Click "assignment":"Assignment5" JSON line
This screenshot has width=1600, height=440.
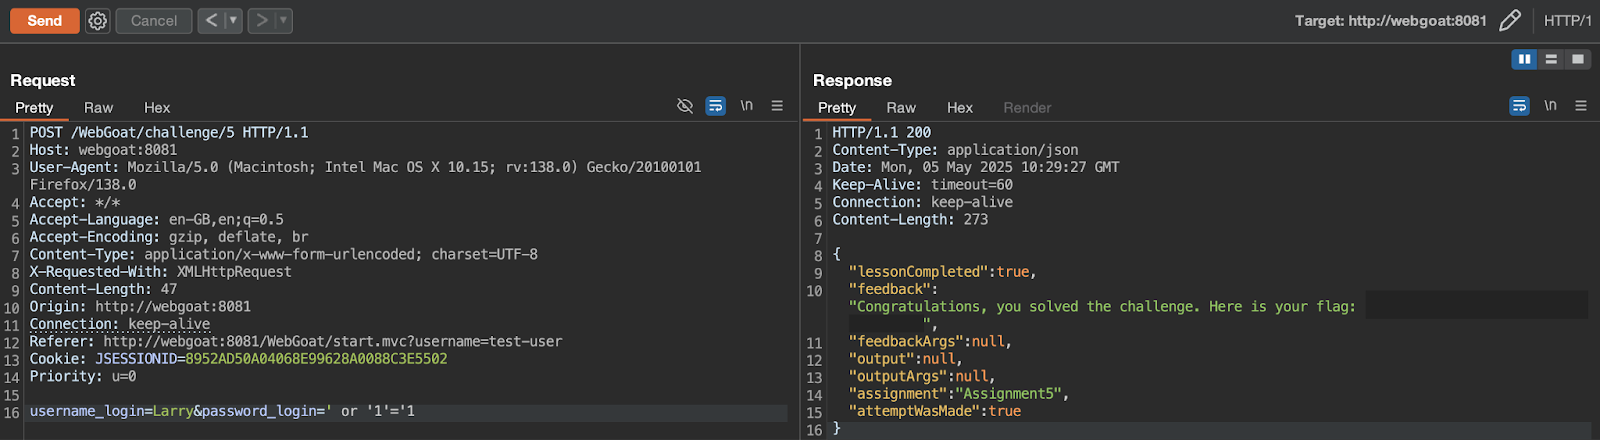pyautogui.click(x=959, y=394)
